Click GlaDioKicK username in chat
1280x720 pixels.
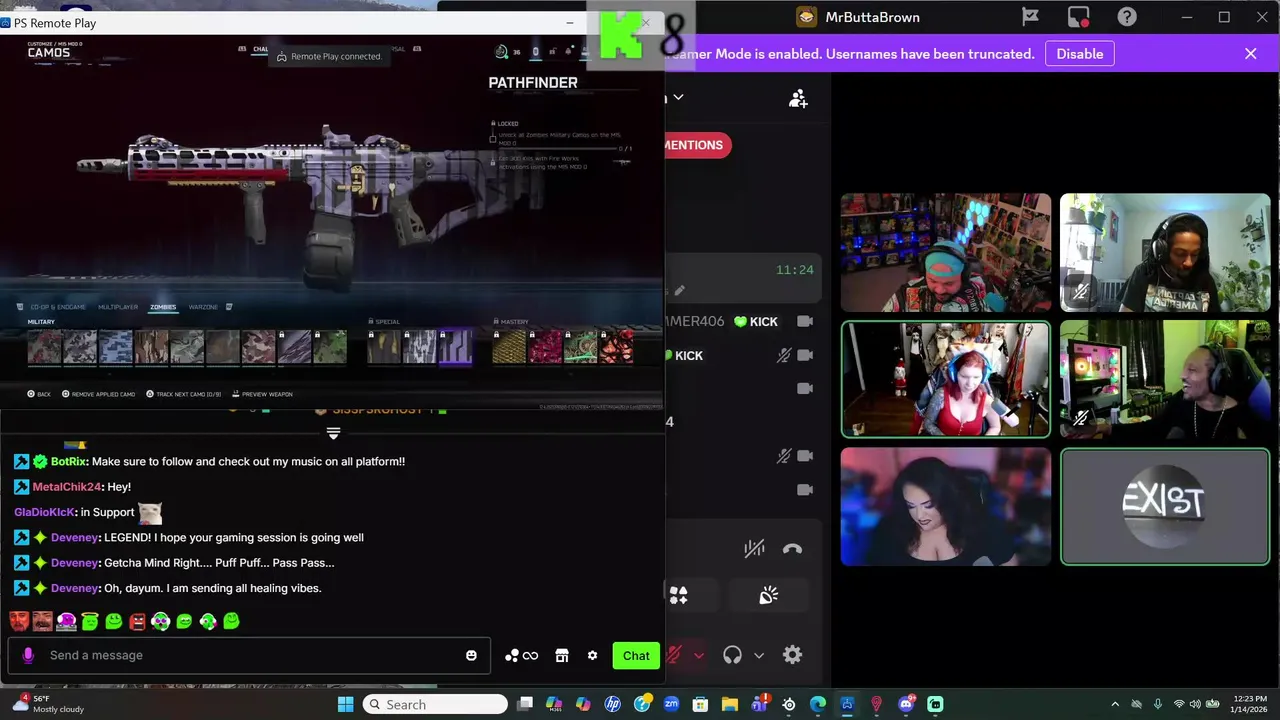coord(44,512)
